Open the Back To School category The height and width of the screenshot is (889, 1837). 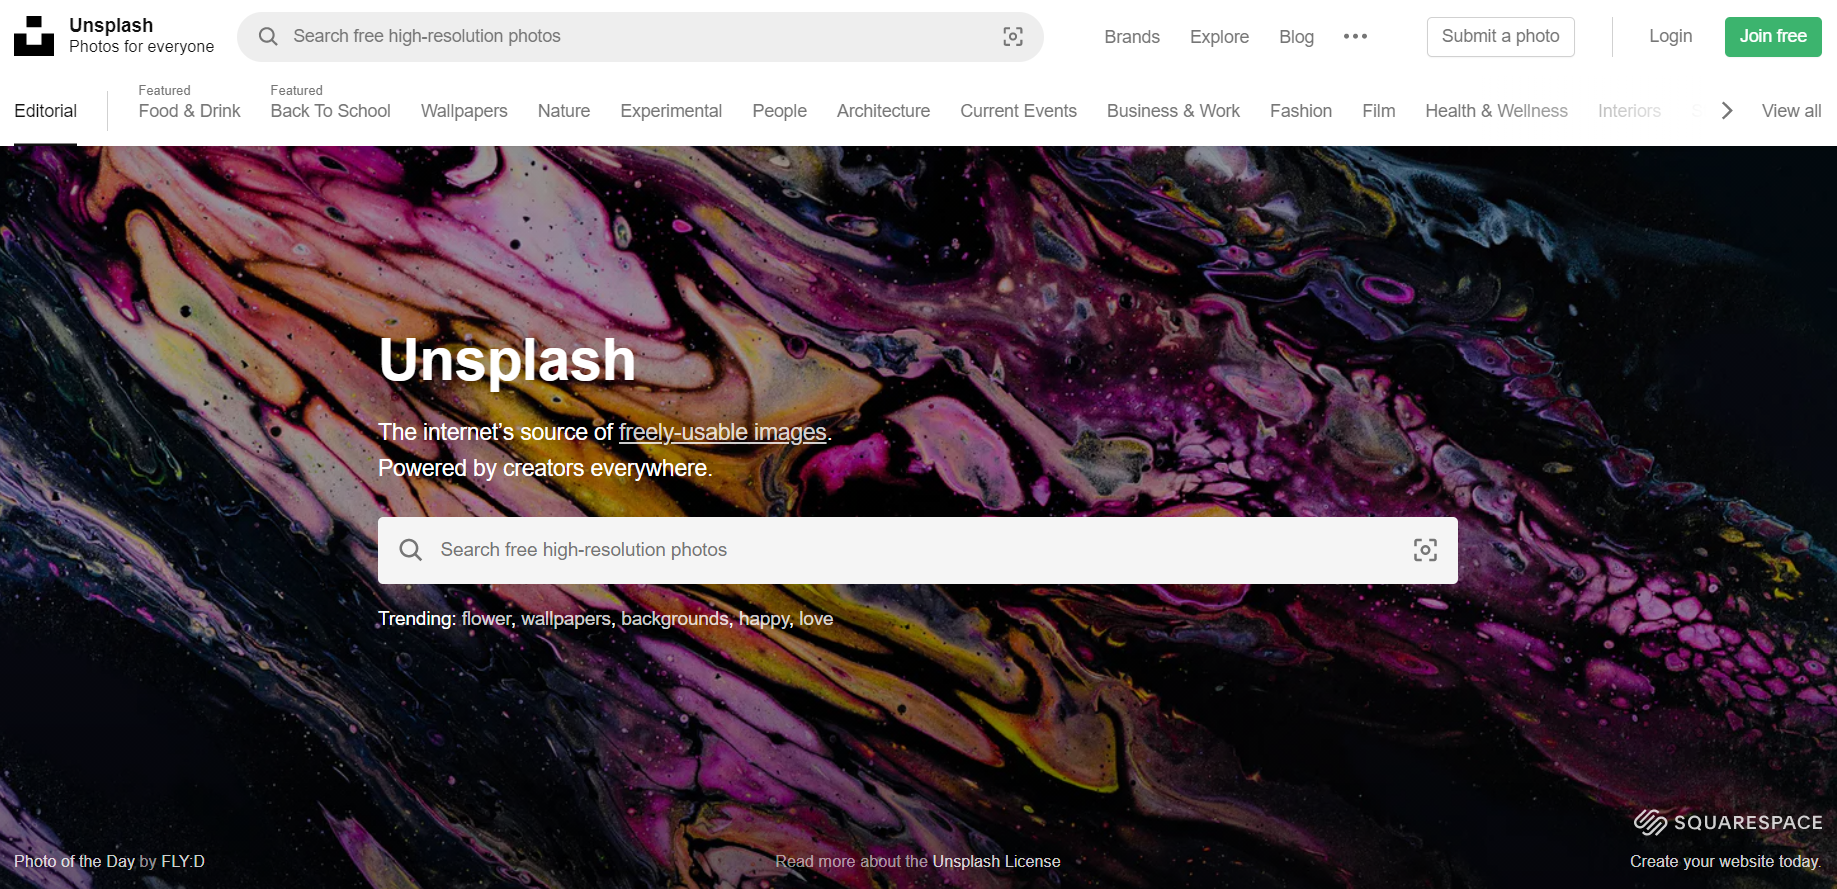[330, 111]
